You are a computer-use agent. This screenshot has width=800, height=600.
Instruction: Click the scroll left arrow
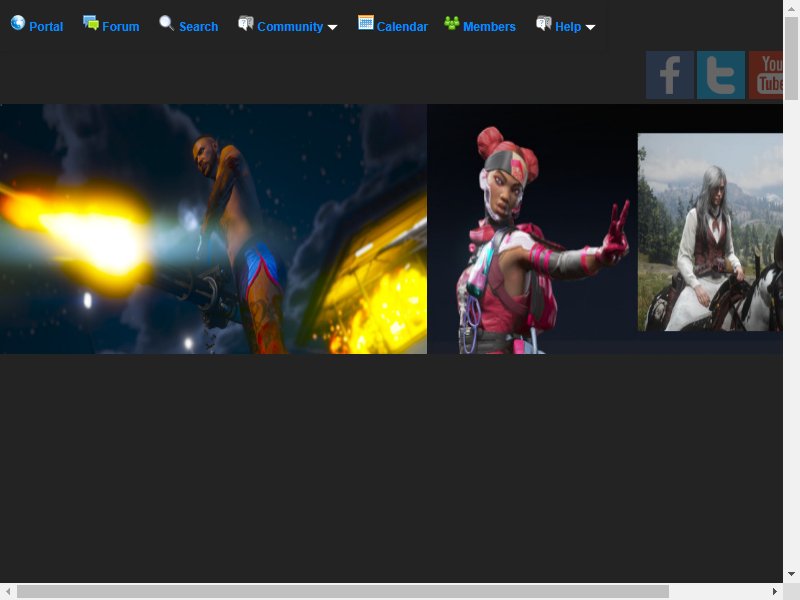(x=8, y=591)
